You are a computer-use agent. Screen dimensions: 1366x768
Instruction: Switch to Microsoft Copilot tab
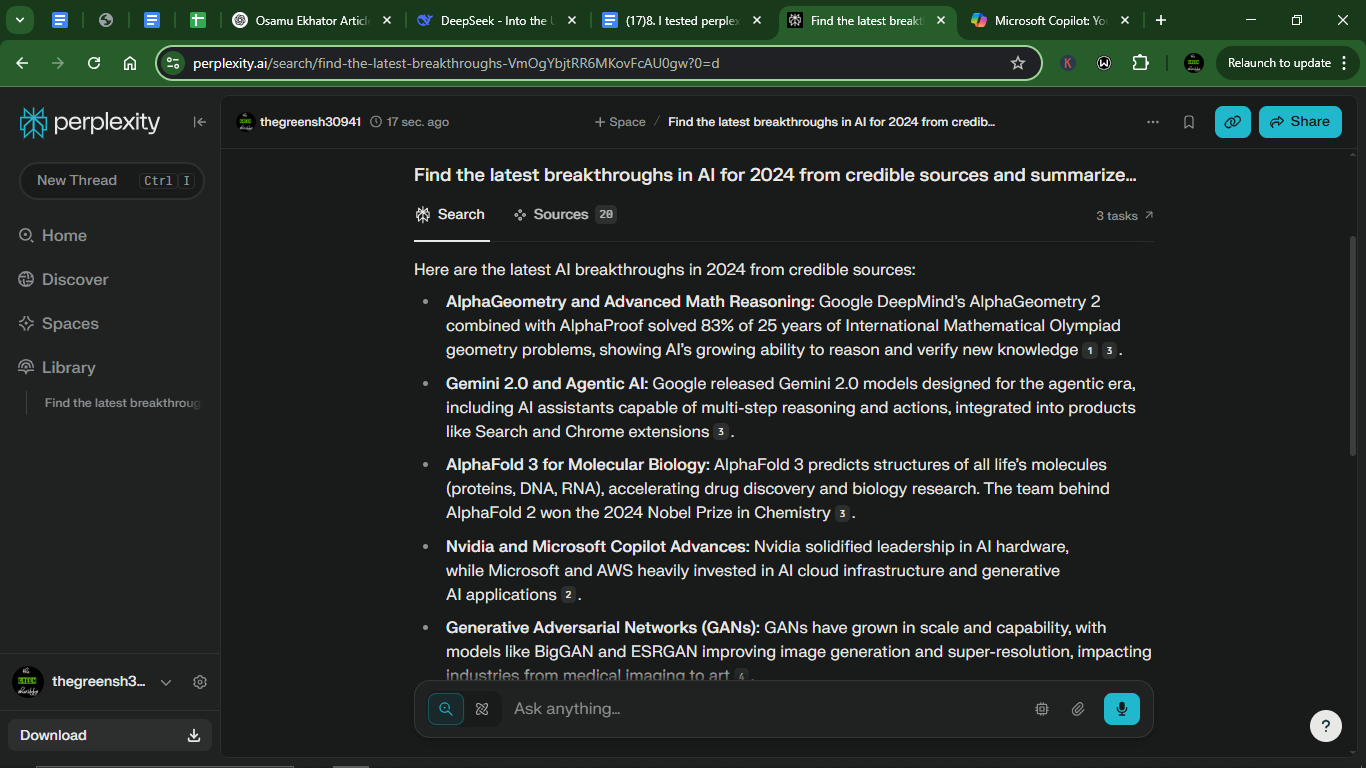point(1050,20)
